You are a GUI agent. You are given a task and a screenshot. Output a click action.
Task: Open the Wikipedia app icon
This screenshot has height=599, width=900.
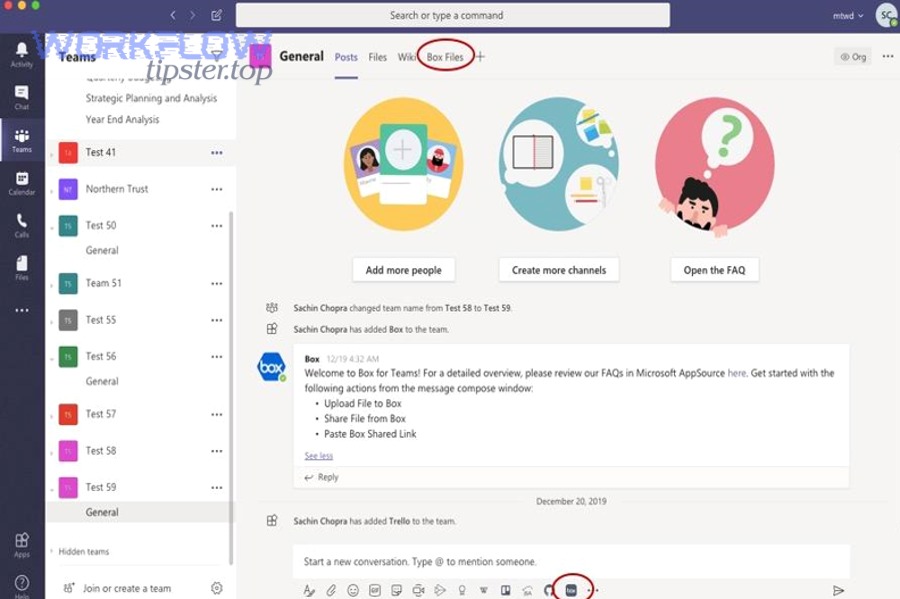[484, 590]
